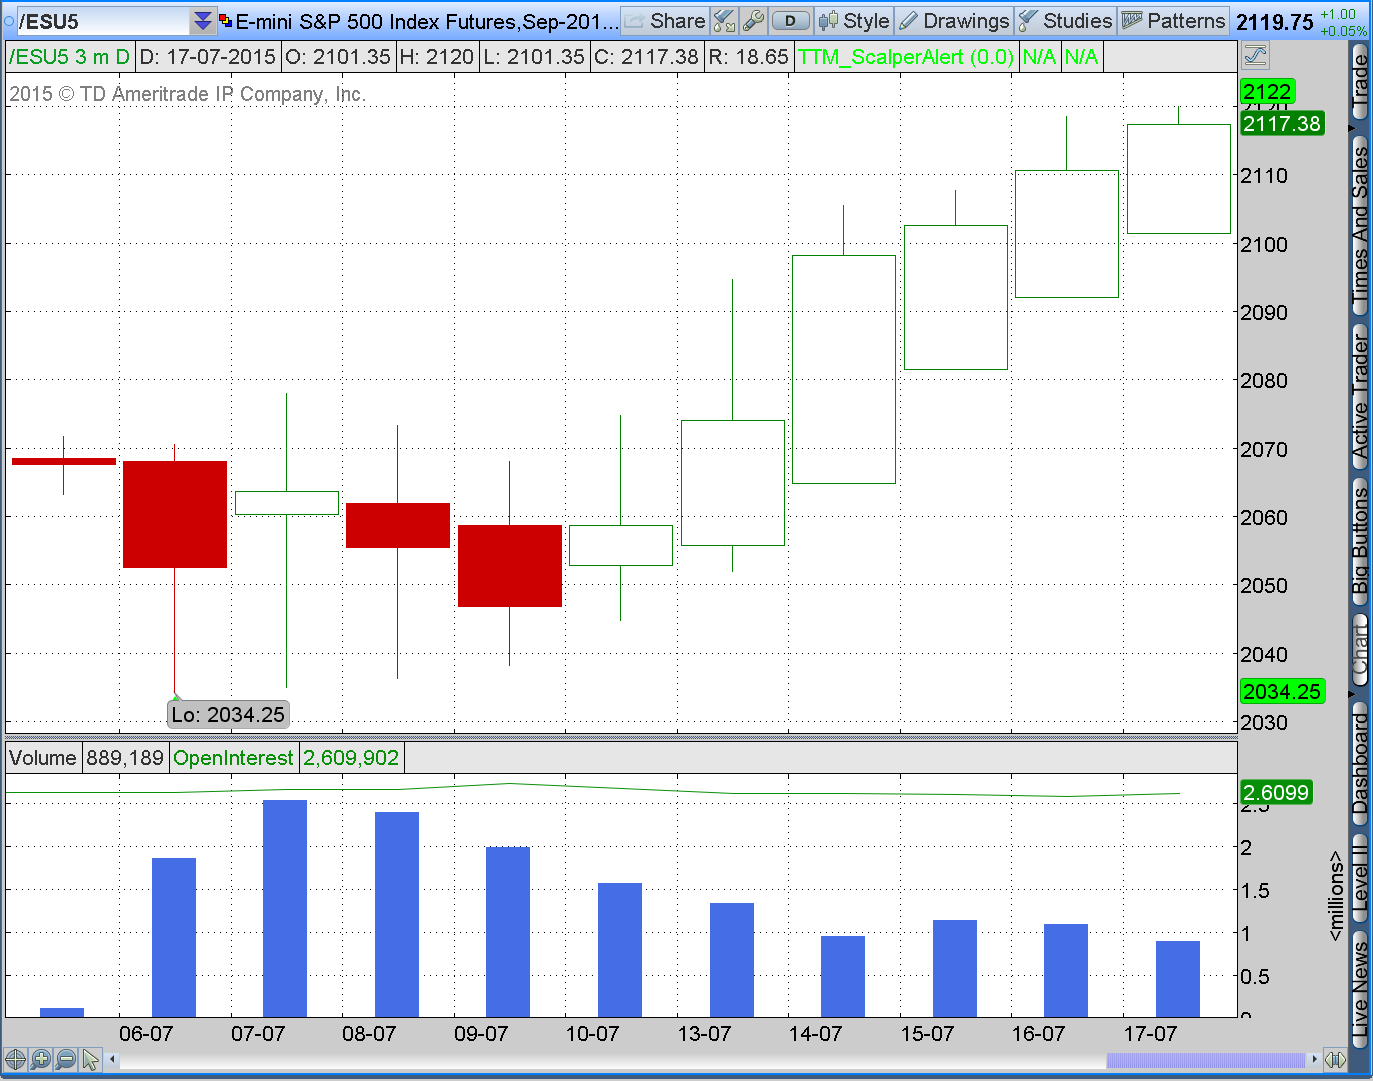
Task: Click the TTM_ScalperAlert (0.0) study label
Action: pos(906,57)
